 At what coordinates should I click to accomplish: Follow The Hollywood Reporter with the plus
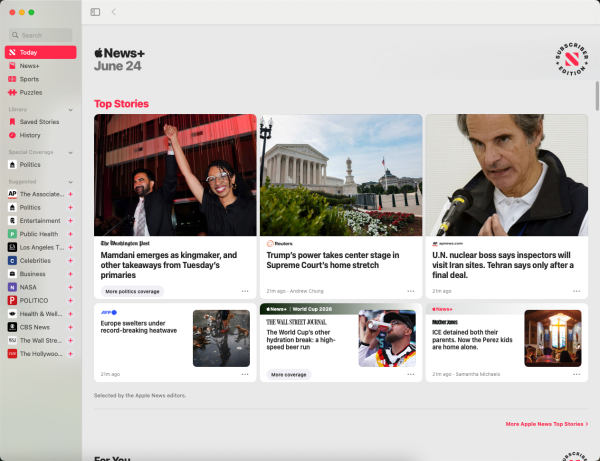pos(70,354)
